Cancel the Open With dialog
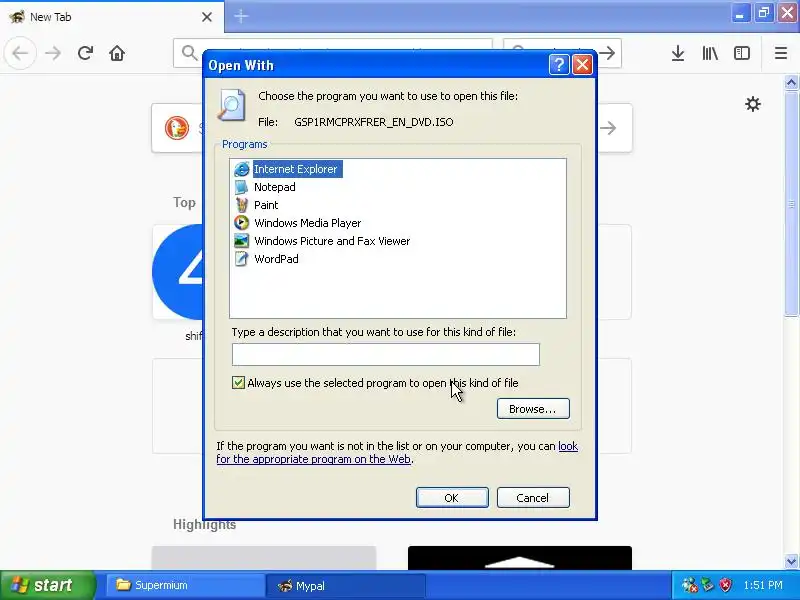 [x=533, y=497]
